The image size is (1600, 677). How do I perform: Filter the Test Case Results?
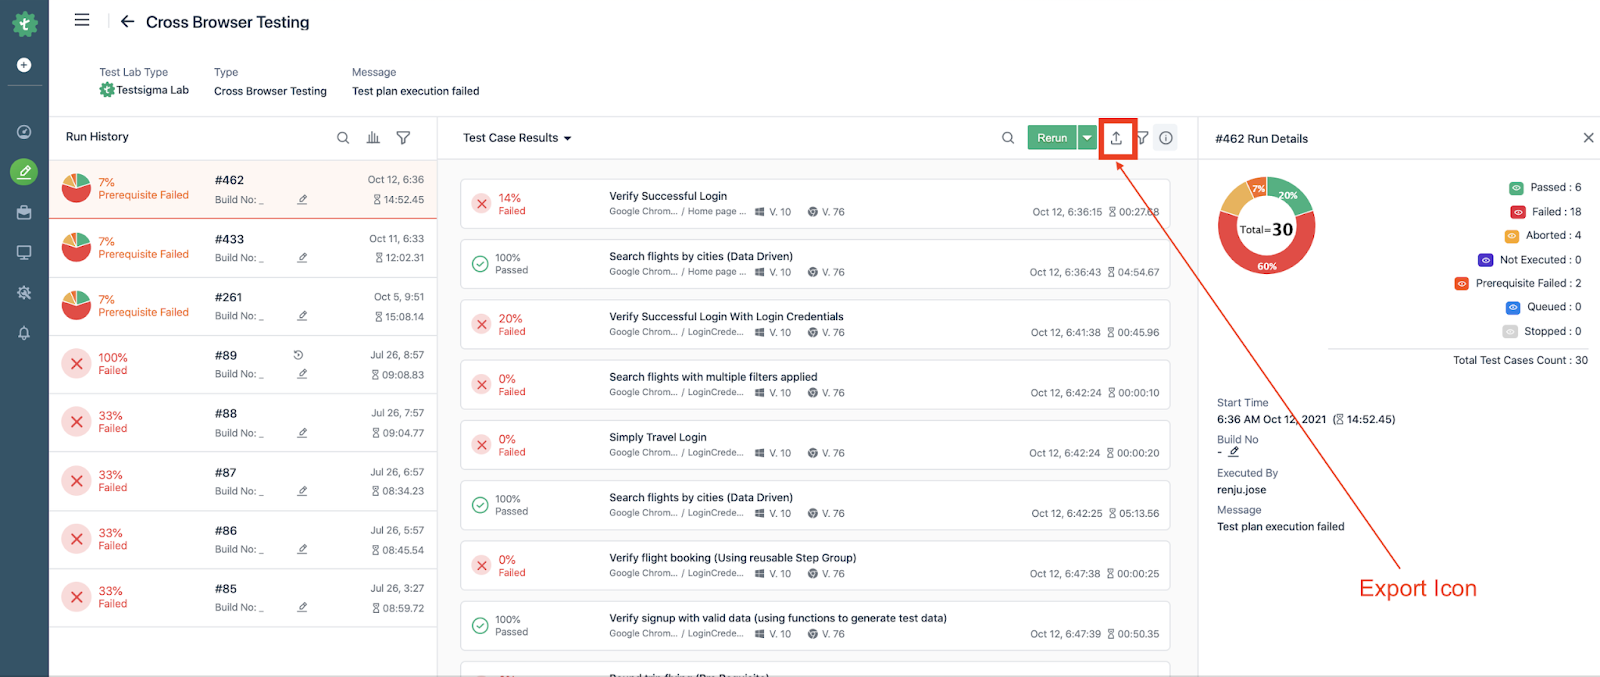tap(1142, 138)
